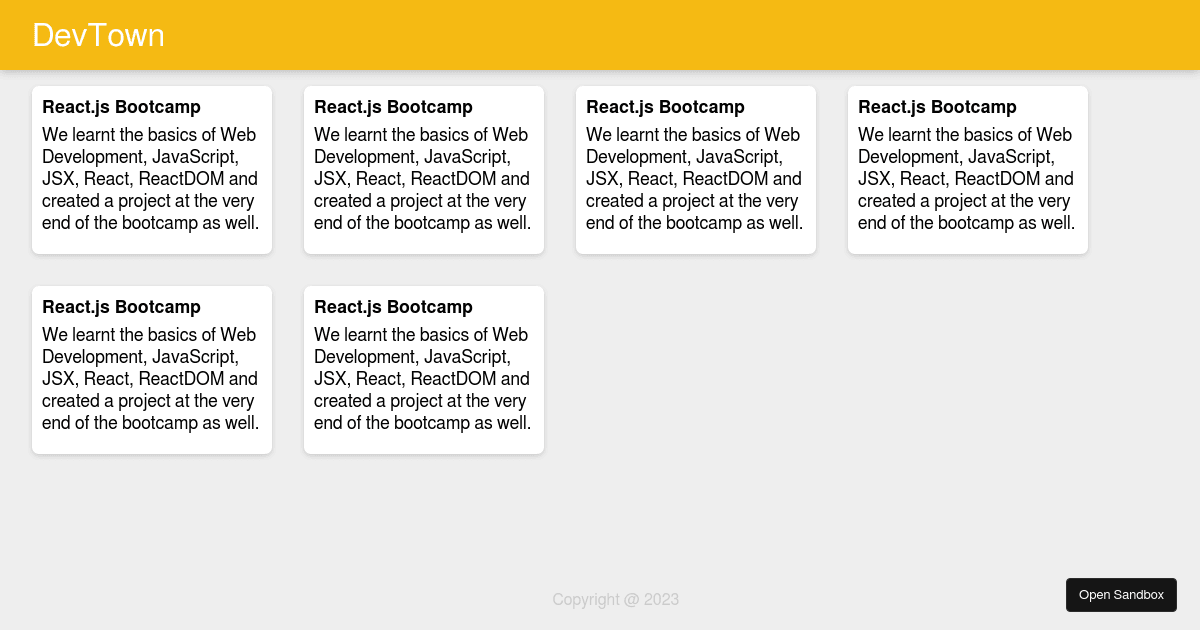This screenshot has height=630, width=1200.
Task: Select the third React.js Bootcamp card
Action: tap(696, 169)
